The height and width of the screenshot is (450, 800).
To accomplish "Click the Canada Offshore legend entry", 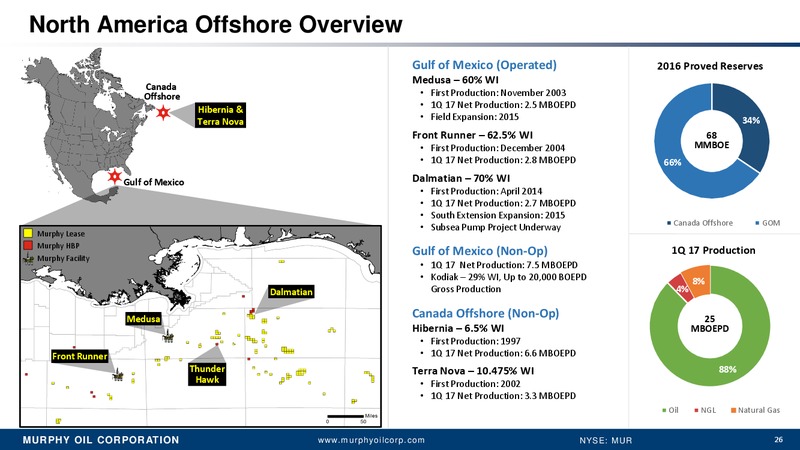I will pos(699,222).
